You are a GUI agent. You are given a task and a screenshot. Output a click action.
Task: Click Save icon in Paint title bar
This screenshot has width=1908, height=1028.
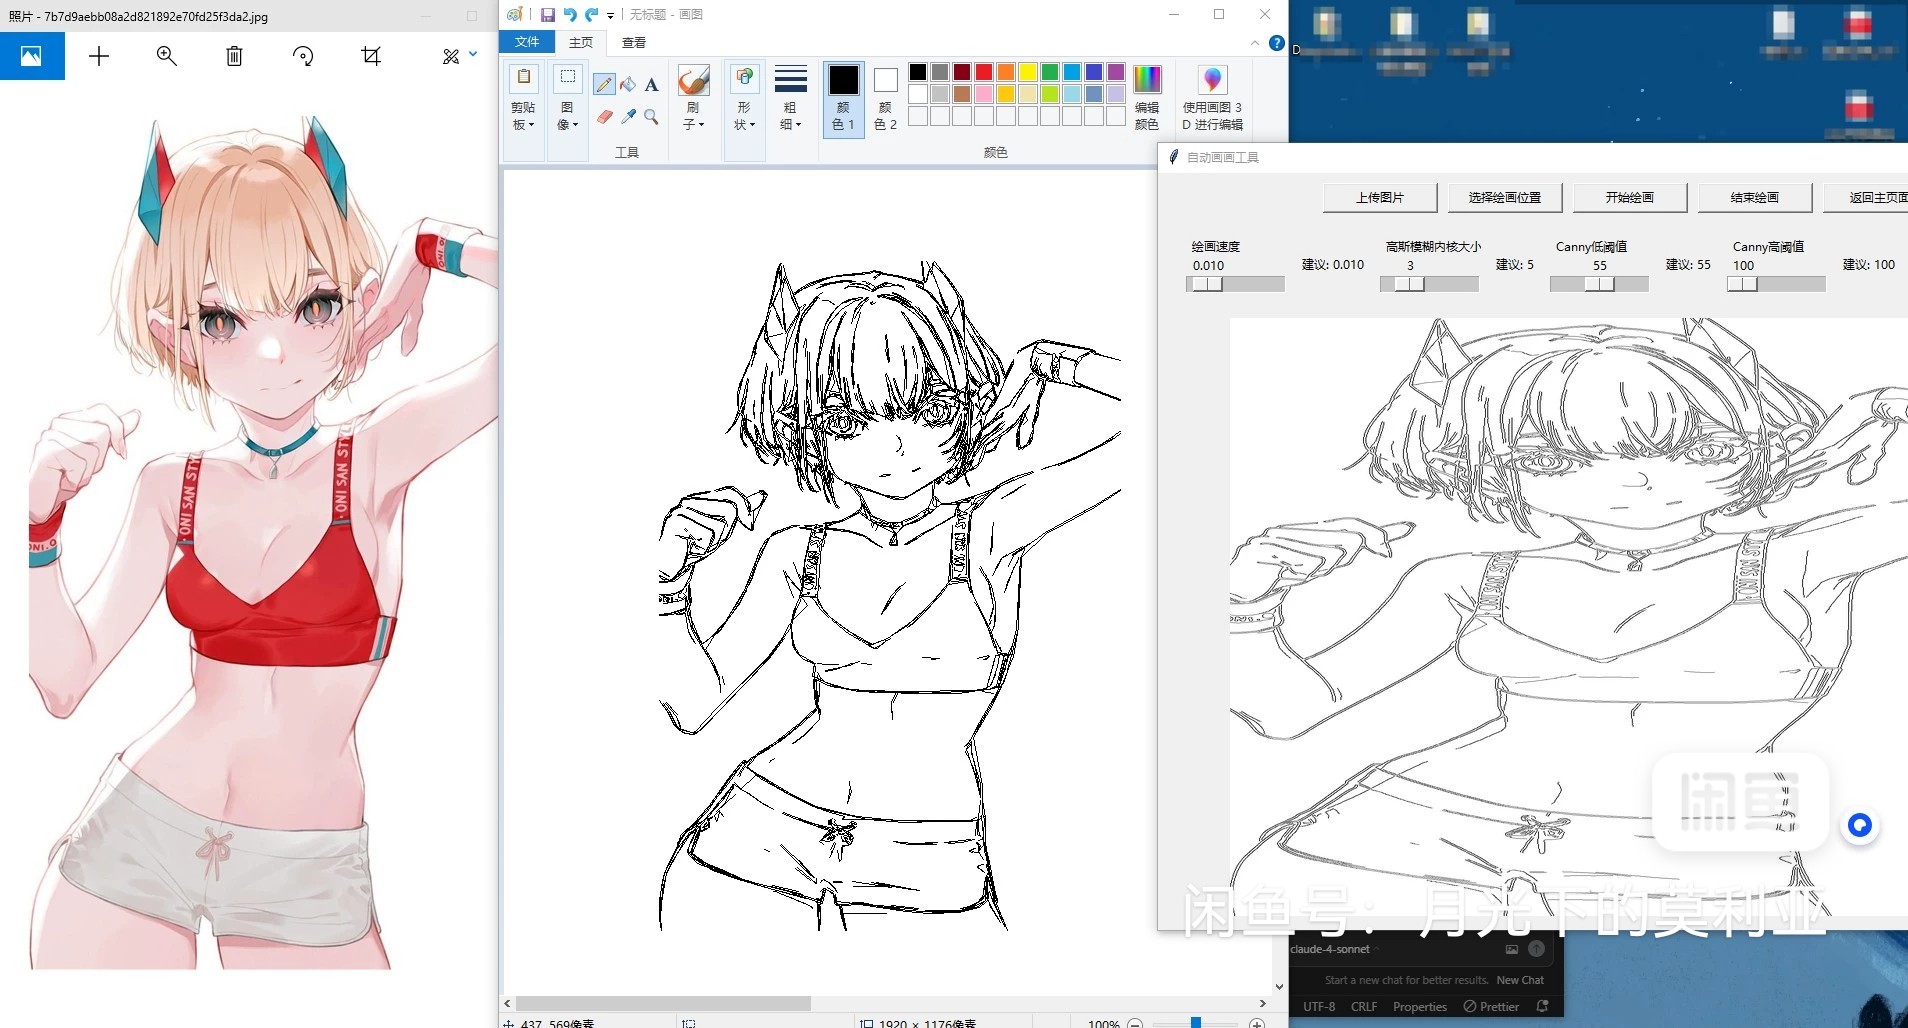(548, 15)
